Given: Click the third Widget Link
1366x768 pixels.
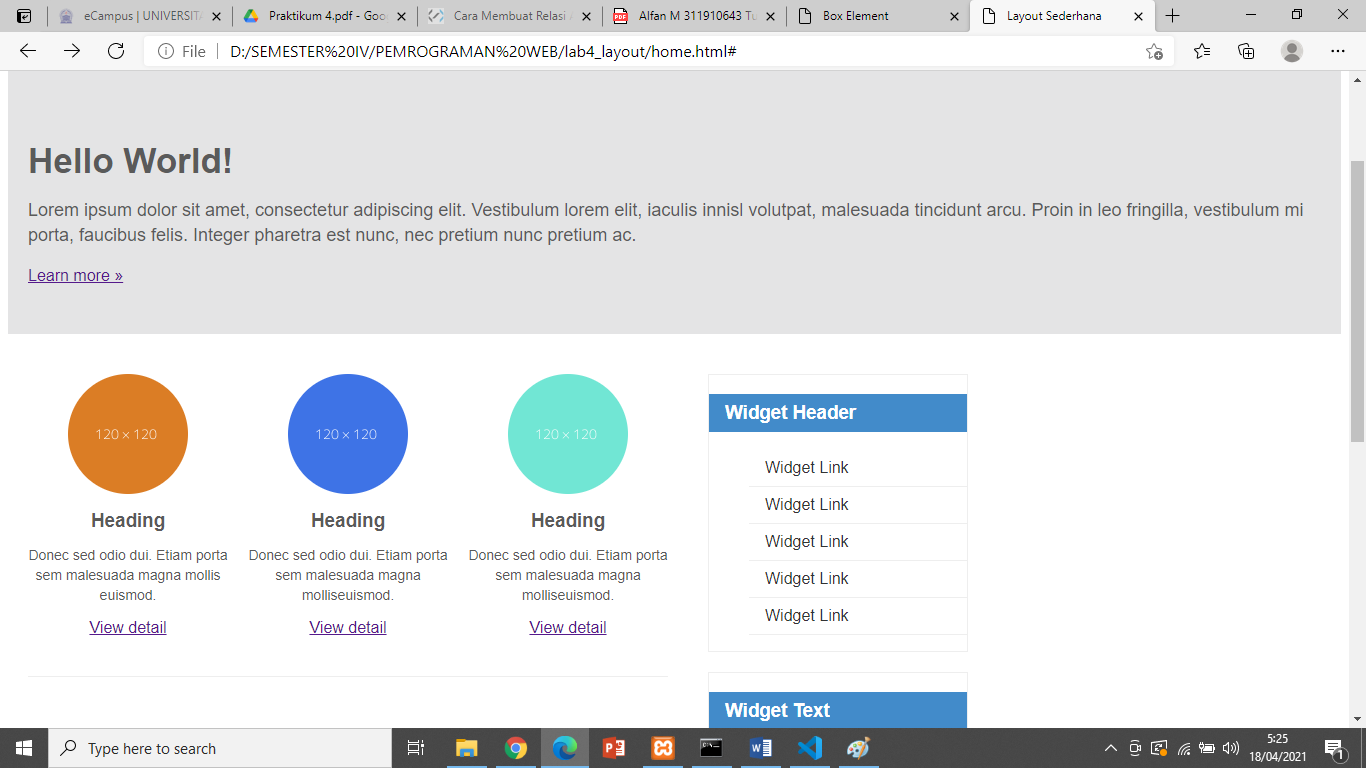Looking at the screenshot, I should pyautogui.click(x=806, y=541).
